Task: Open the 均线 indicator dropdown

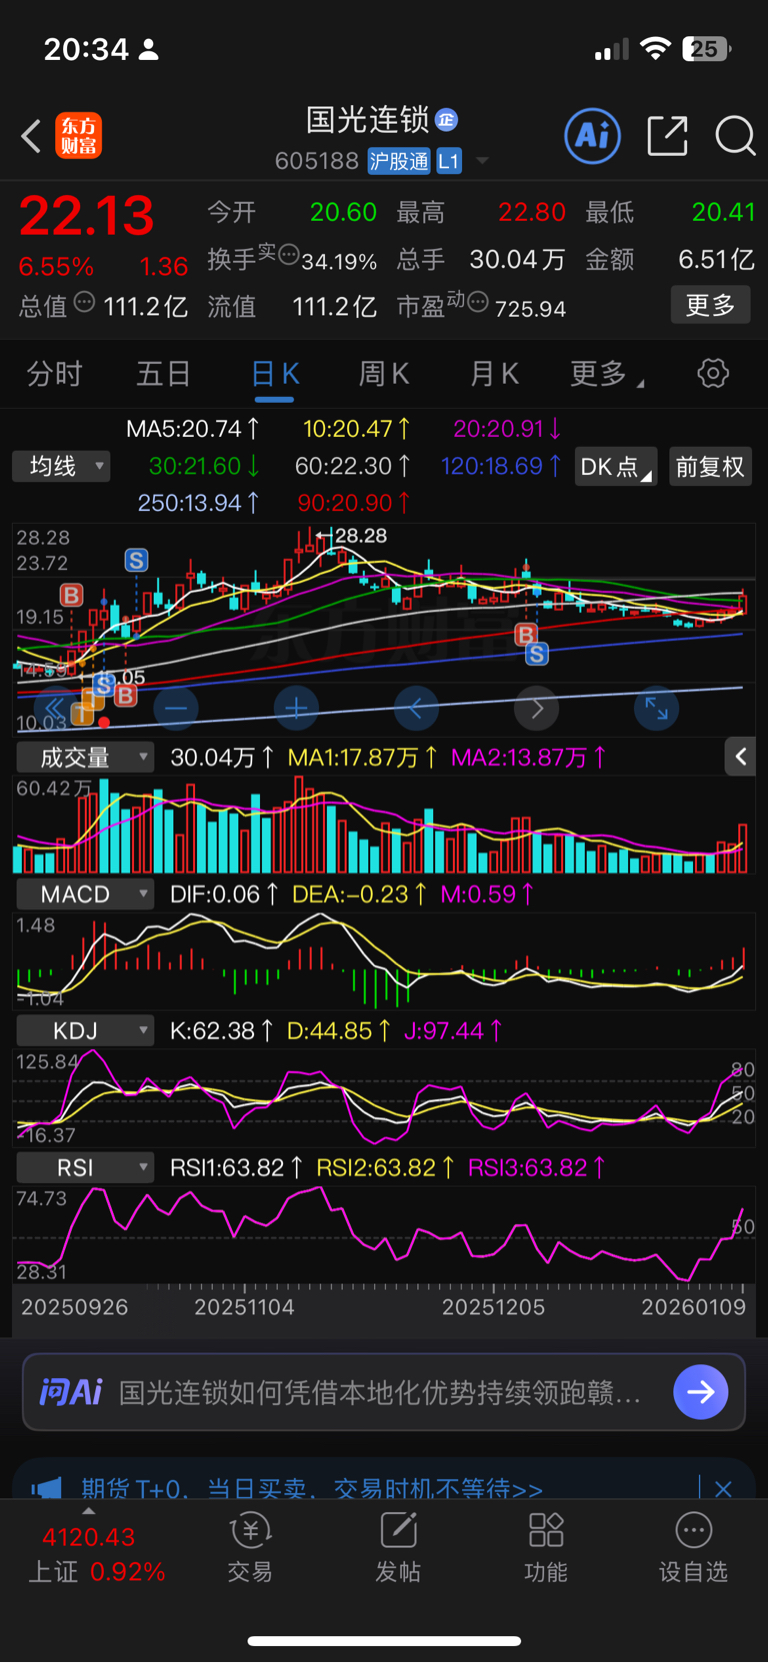Action: [x=61, y=466]
